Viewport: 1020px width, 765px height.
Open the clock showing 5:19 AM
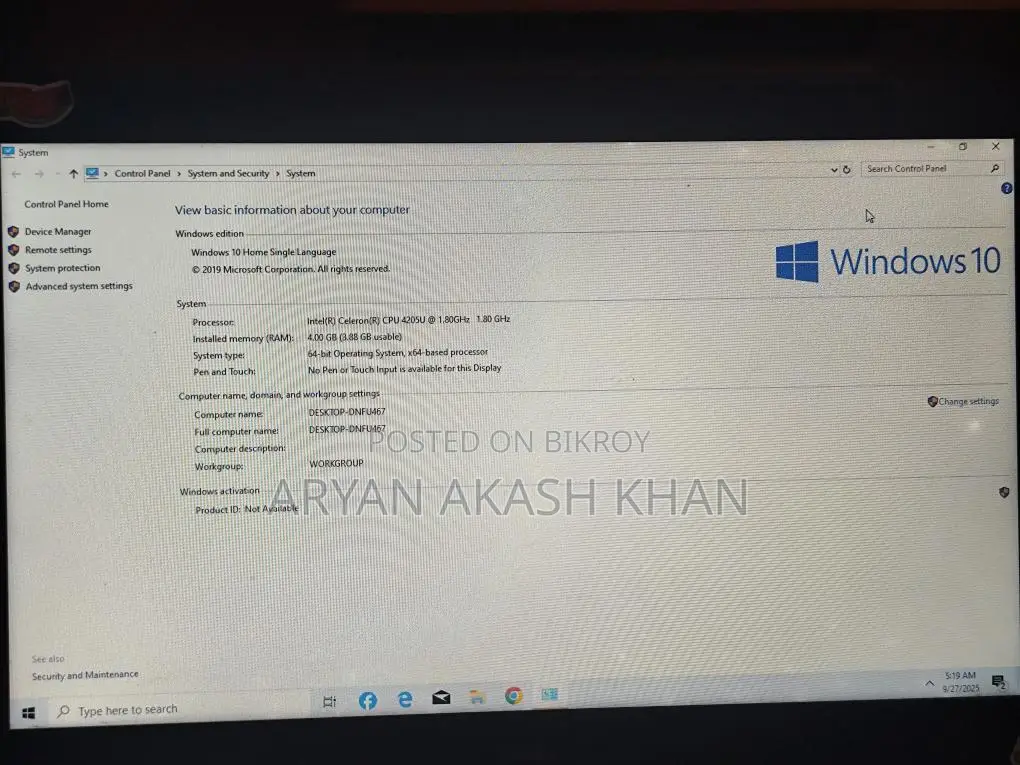coord(961,682)
